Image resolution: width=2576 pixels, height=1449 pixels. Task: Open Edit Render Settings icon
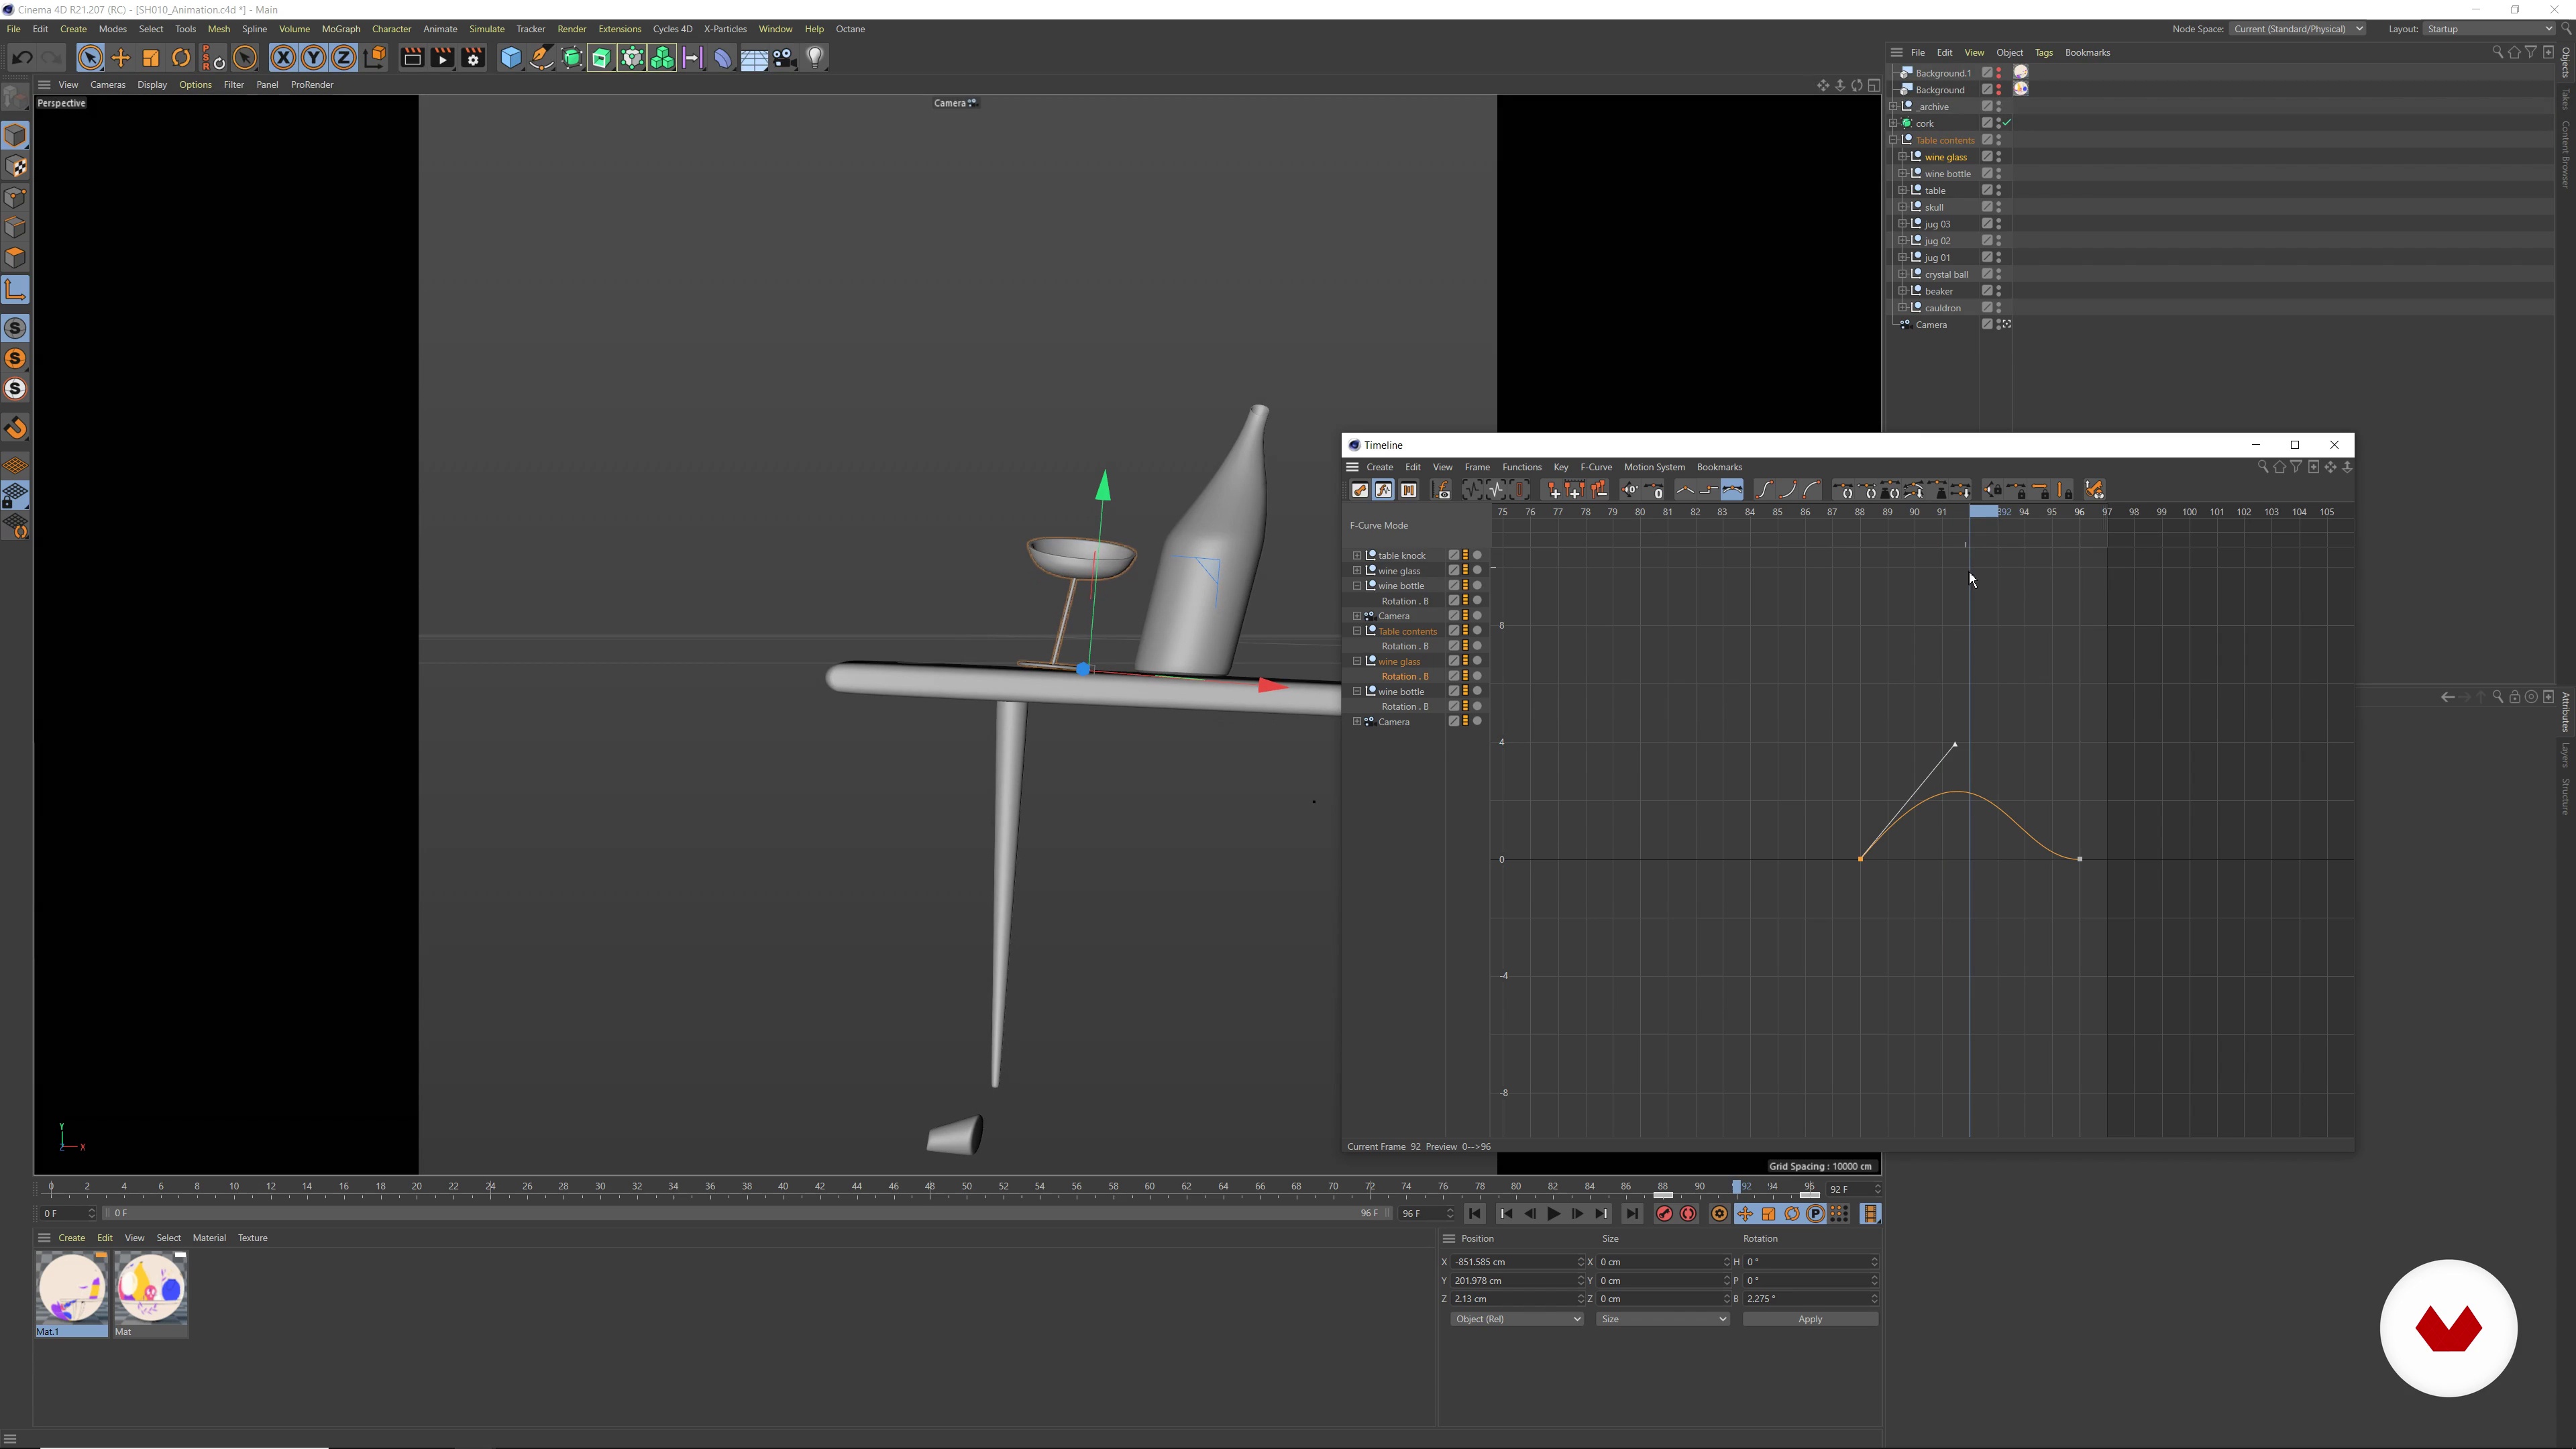pyautogui.click(x=473, y=58)
